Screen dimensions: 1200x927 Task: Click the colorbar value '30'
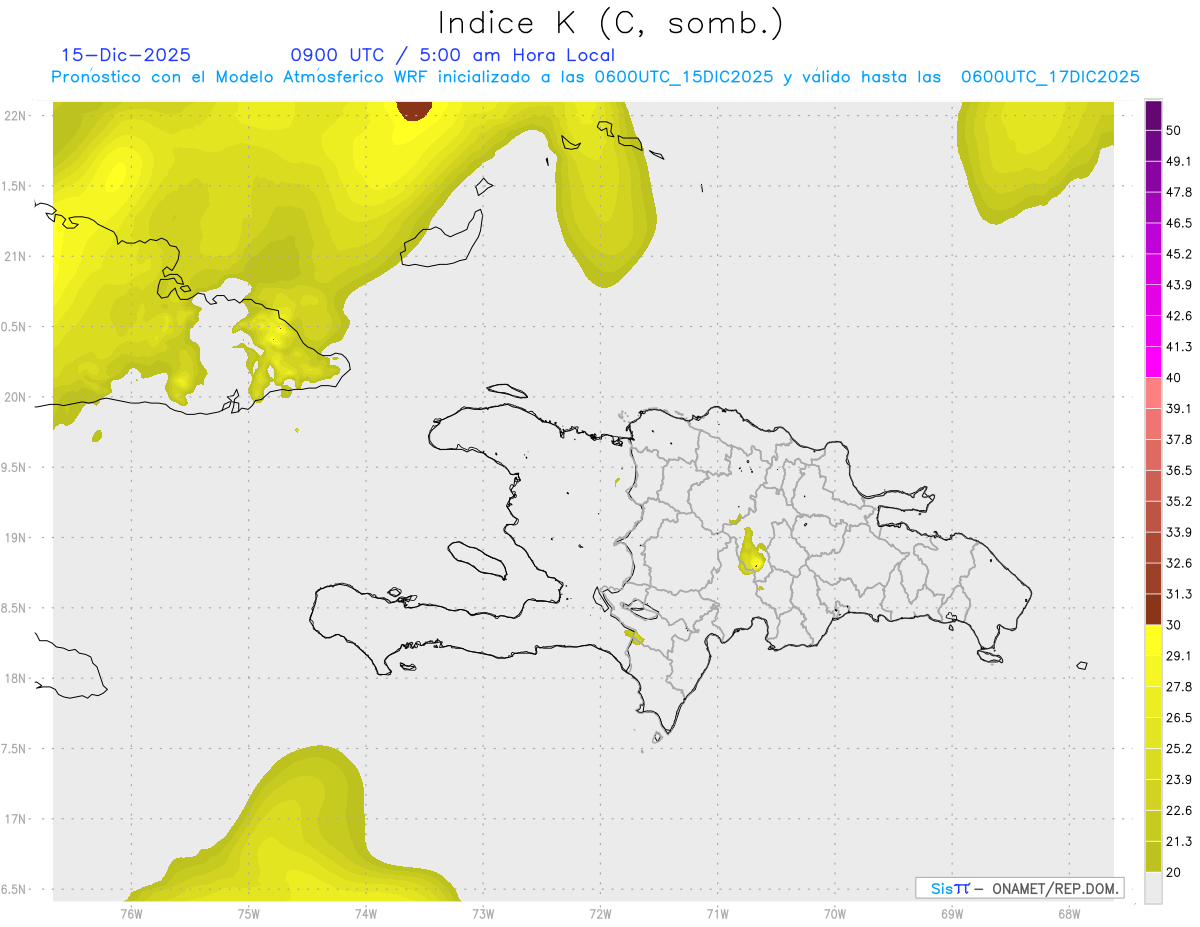pos(1174,625)
